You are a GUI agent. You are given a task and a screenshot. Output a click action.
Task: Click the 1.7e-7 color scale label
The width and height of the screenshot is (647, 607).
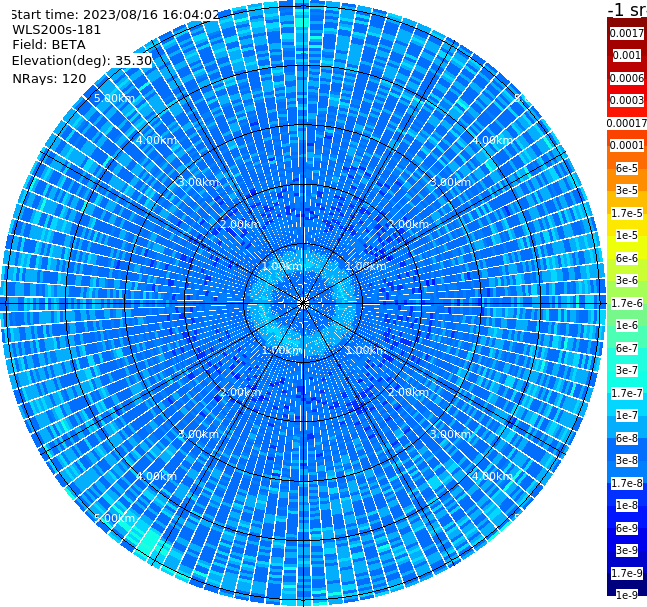coord(627,393)
